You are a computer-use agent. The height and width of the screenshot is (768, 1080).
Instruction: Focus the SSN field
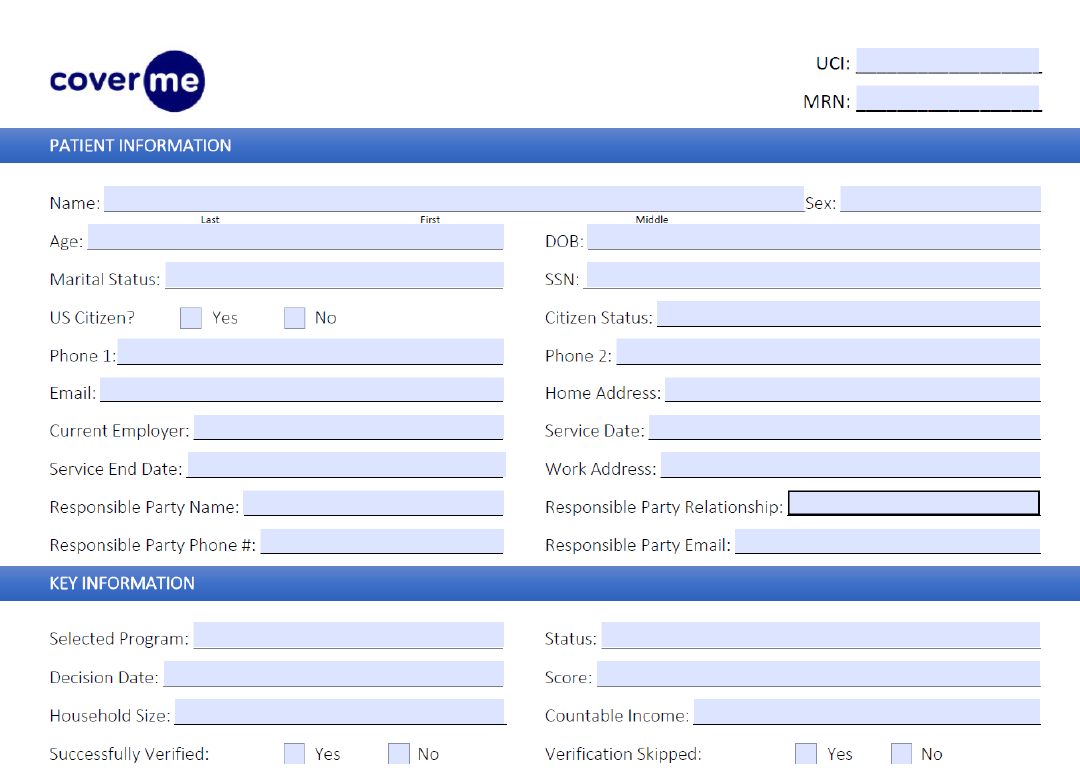click(x=812, y=275)
